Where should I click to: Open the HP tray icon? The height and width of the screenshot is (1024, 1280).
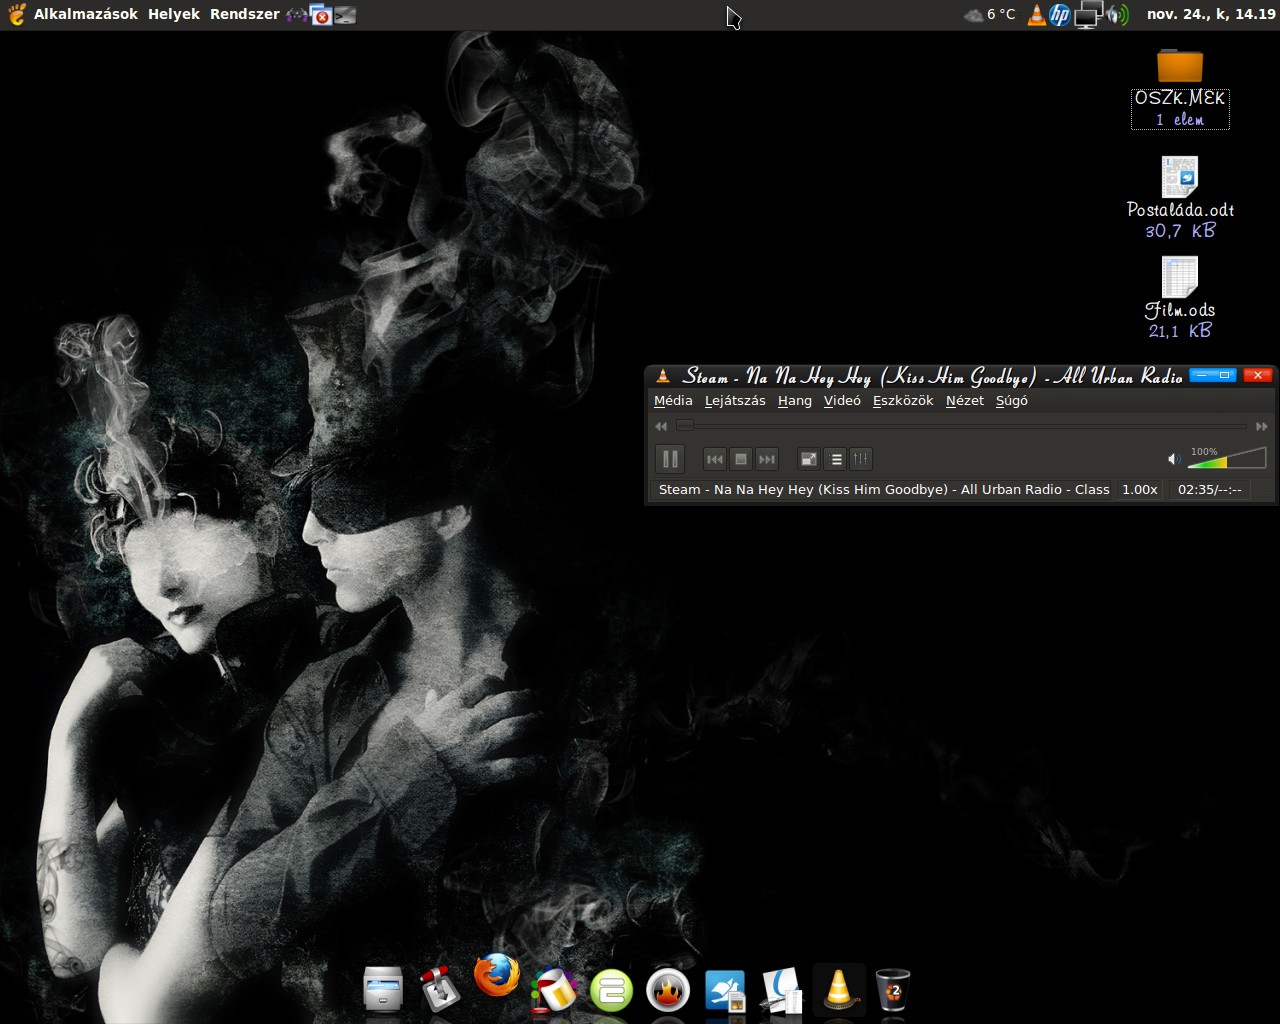[x=1060, y=14]
